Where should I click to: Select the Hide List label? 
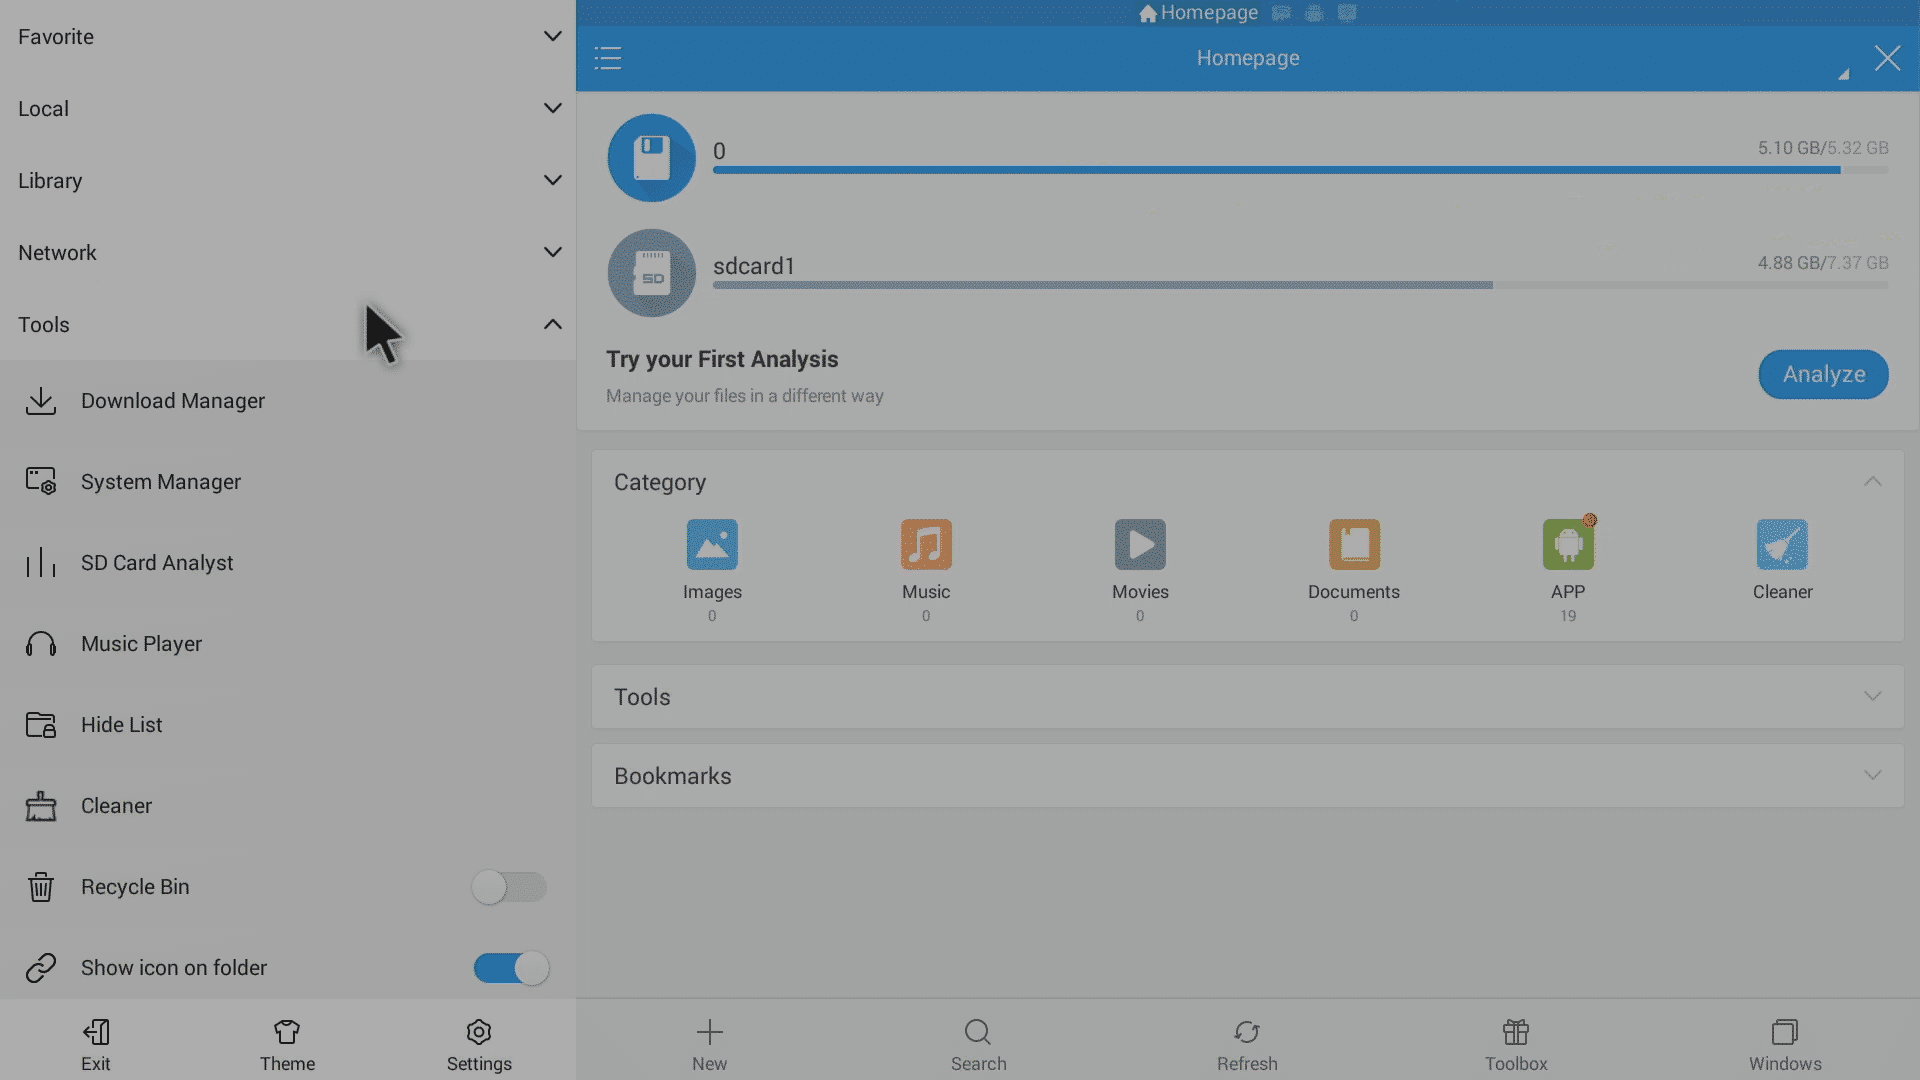click(x=121, y=725)
